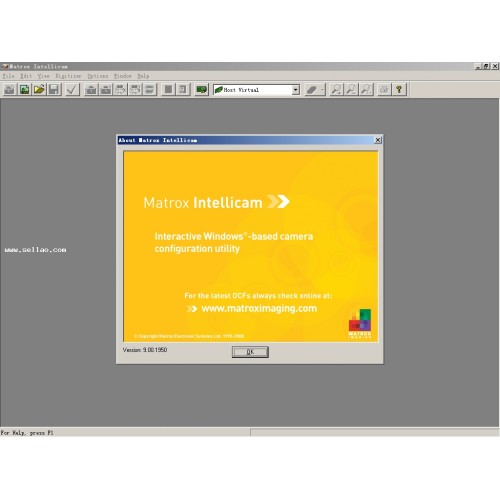Click the green board icon left of the dropdown

[201, 89]
